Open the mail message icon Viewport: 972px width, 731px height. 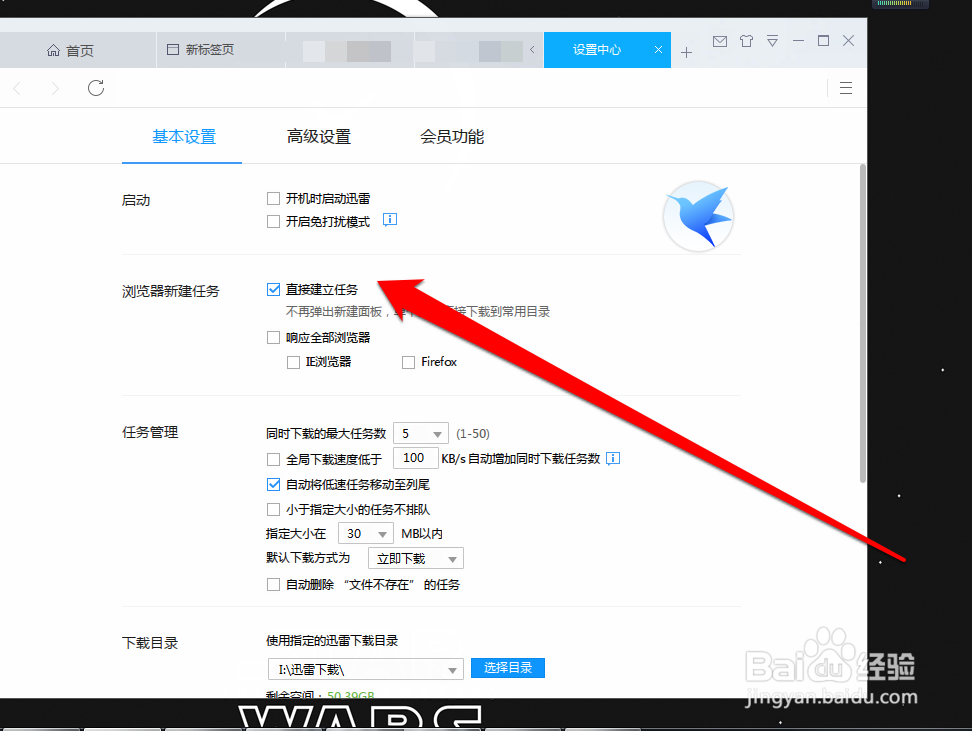[x=720, y=42]
